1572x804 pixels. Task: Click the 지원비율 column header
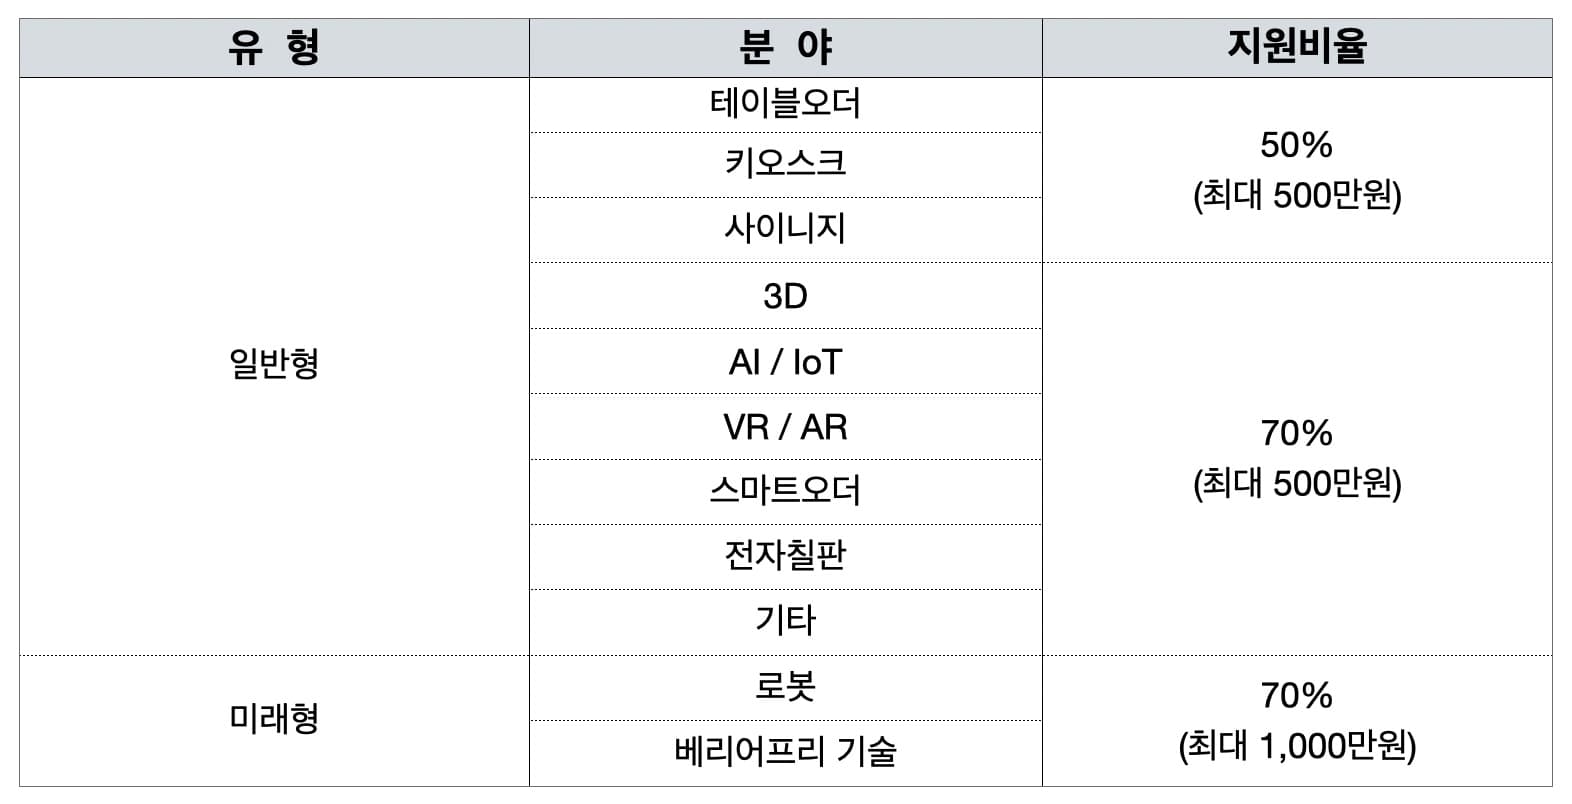(x=1296, y=48)
